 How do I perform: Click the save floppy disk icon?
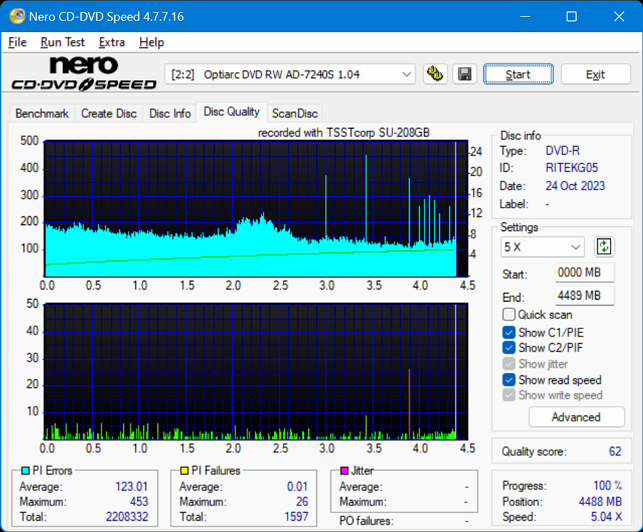click(x=465, y=74)
